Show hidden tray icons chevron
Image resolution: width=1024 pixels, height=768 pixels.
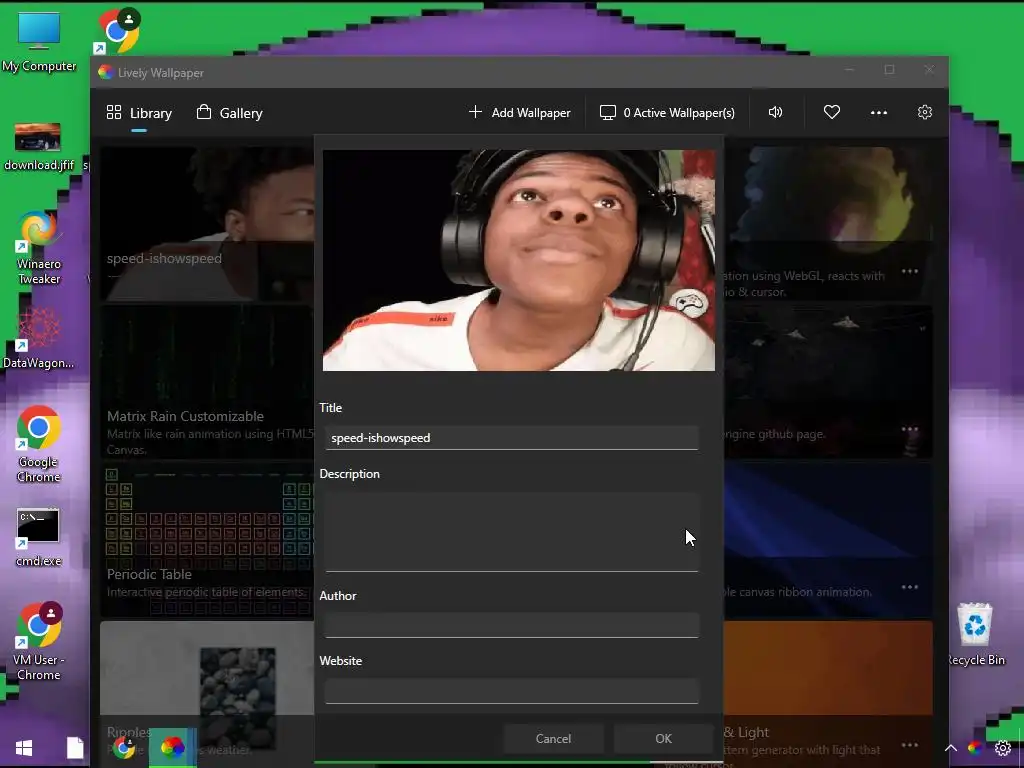tap(951, 748)
